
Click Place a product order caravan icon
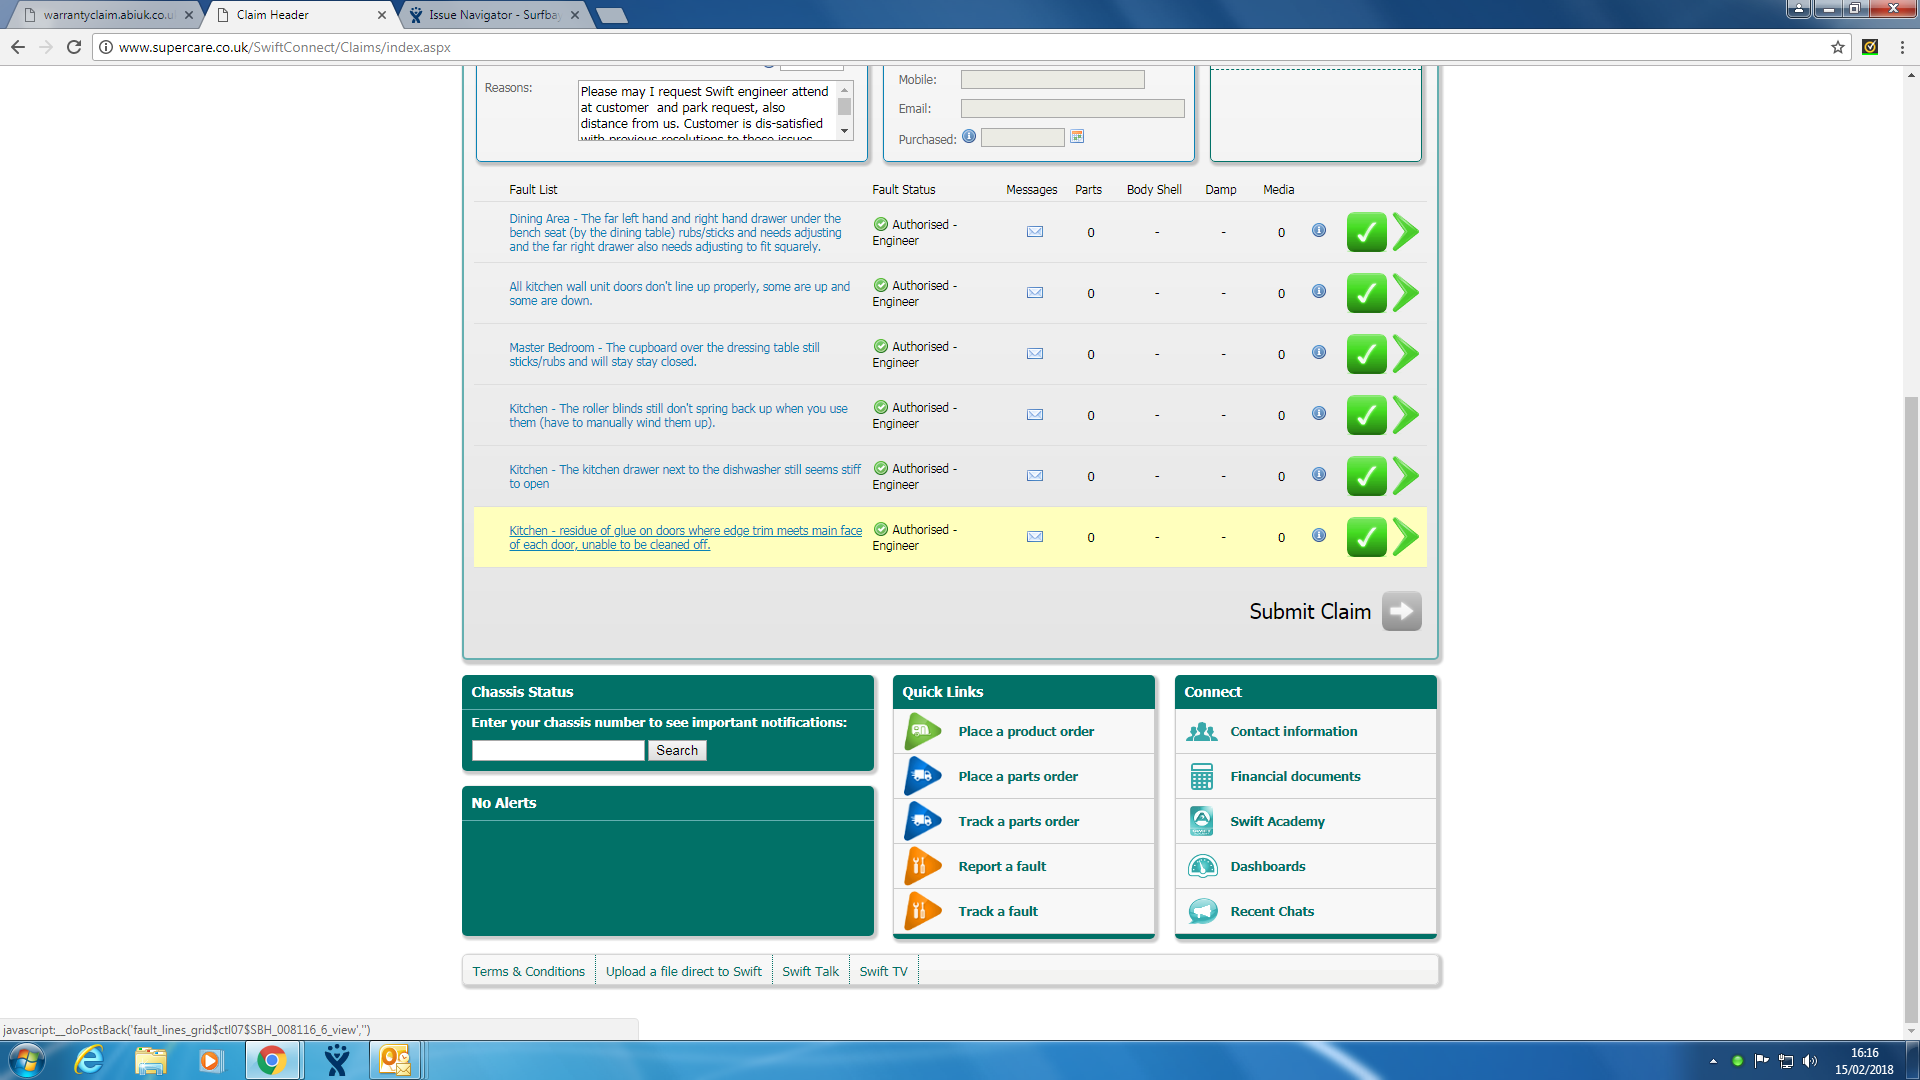922,732
